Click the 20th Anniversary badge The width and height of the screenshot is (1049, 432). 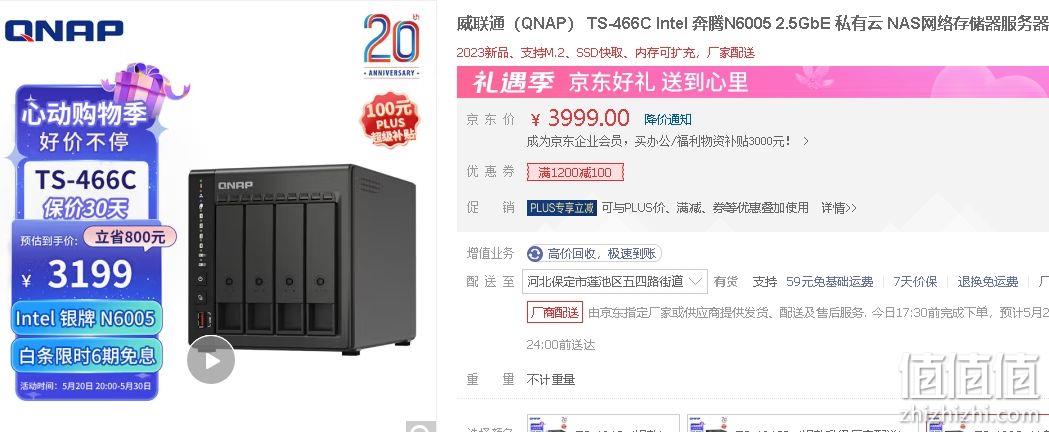click(x=392, y=45)
